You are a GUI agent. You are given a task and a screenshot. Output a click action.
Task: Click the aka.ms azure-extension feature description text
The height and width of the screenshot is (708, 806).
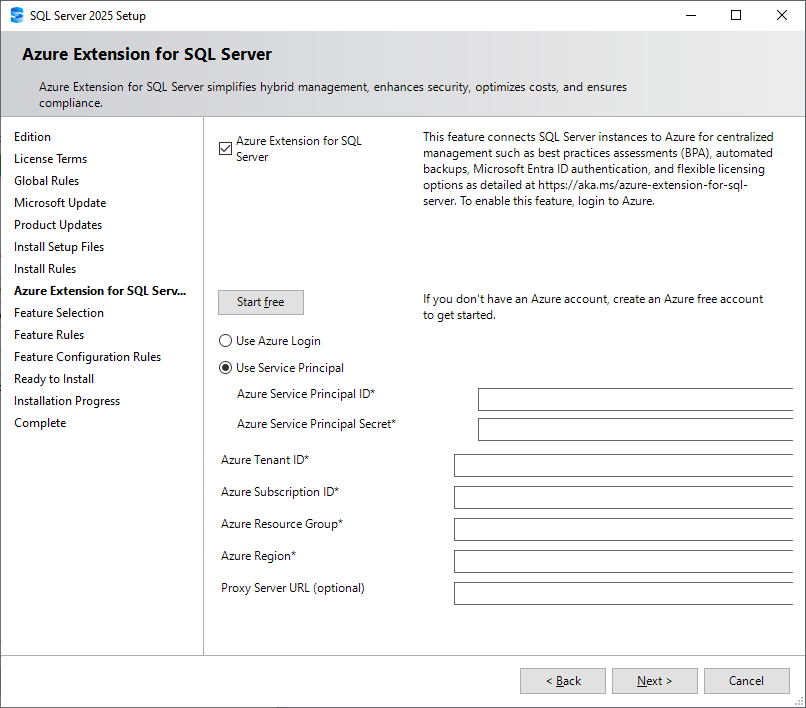pos(598,169)
